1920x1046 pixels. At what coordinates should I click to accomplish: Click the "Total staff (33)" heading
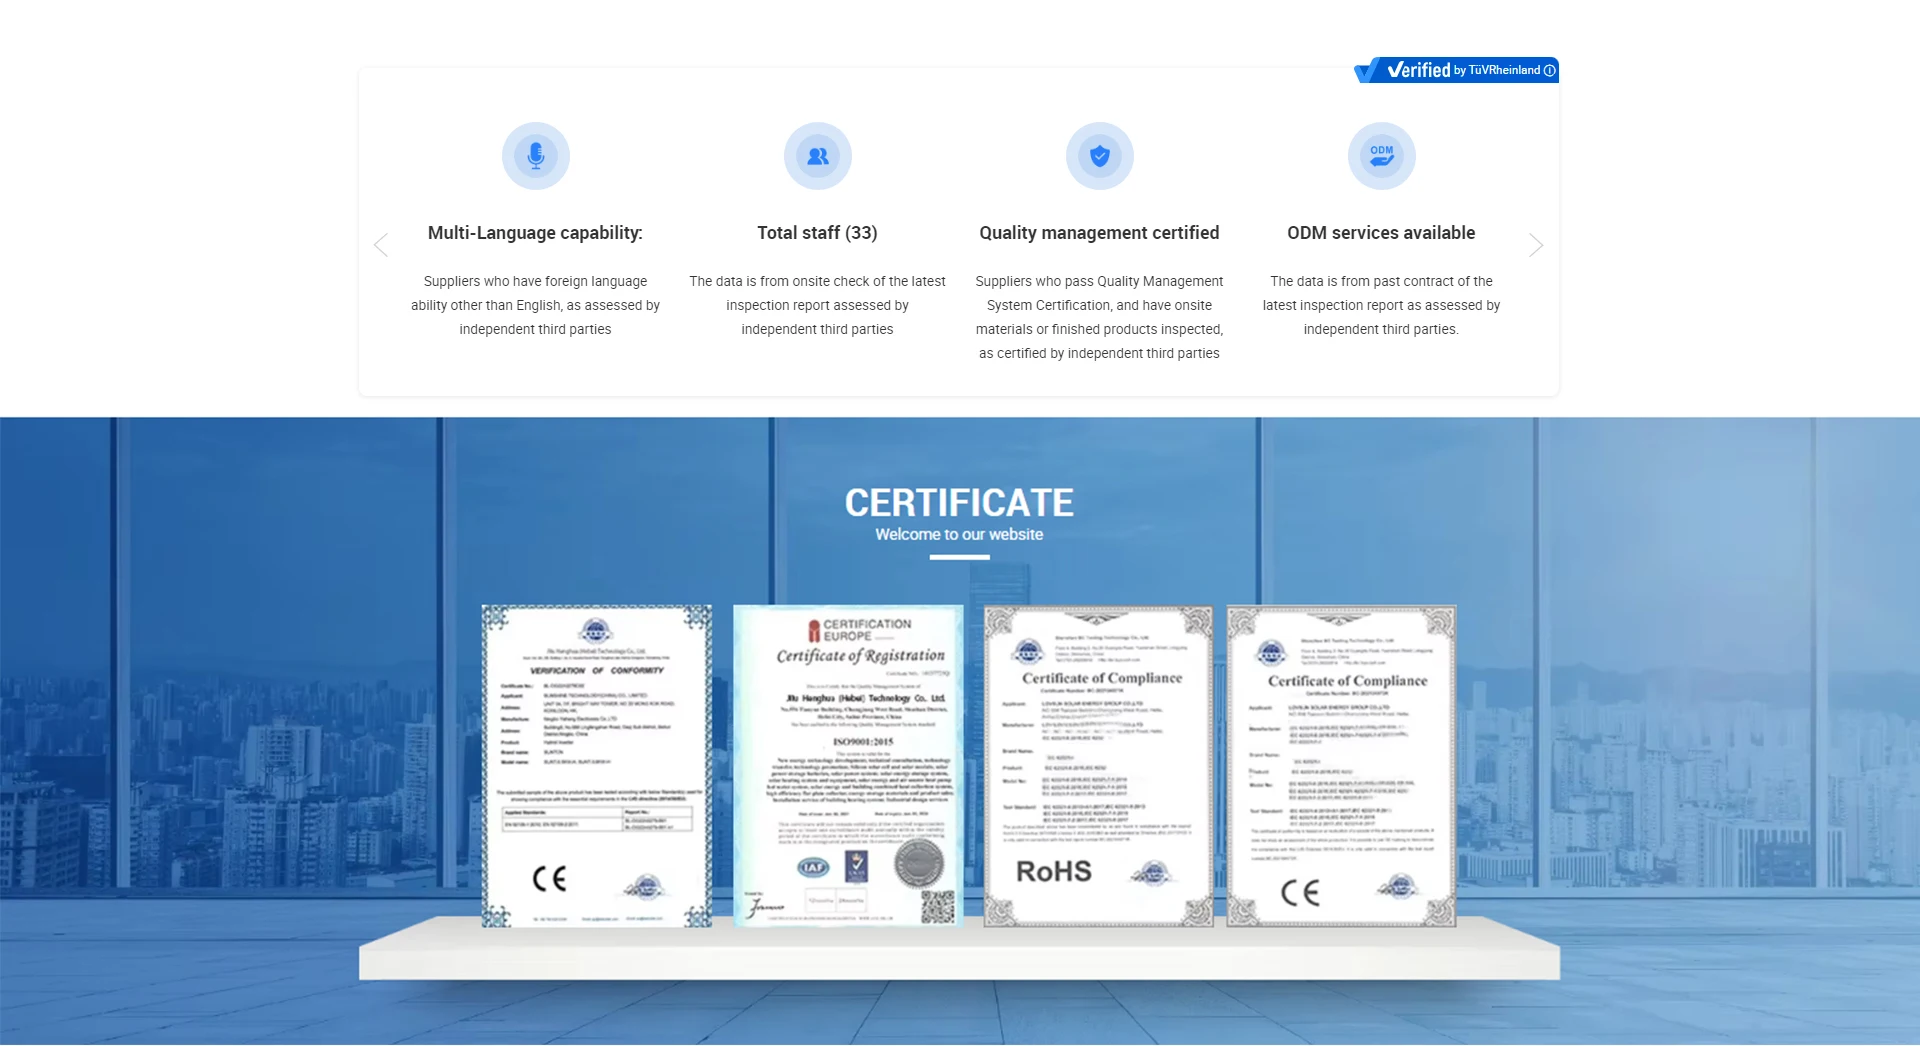click(817, 233)
